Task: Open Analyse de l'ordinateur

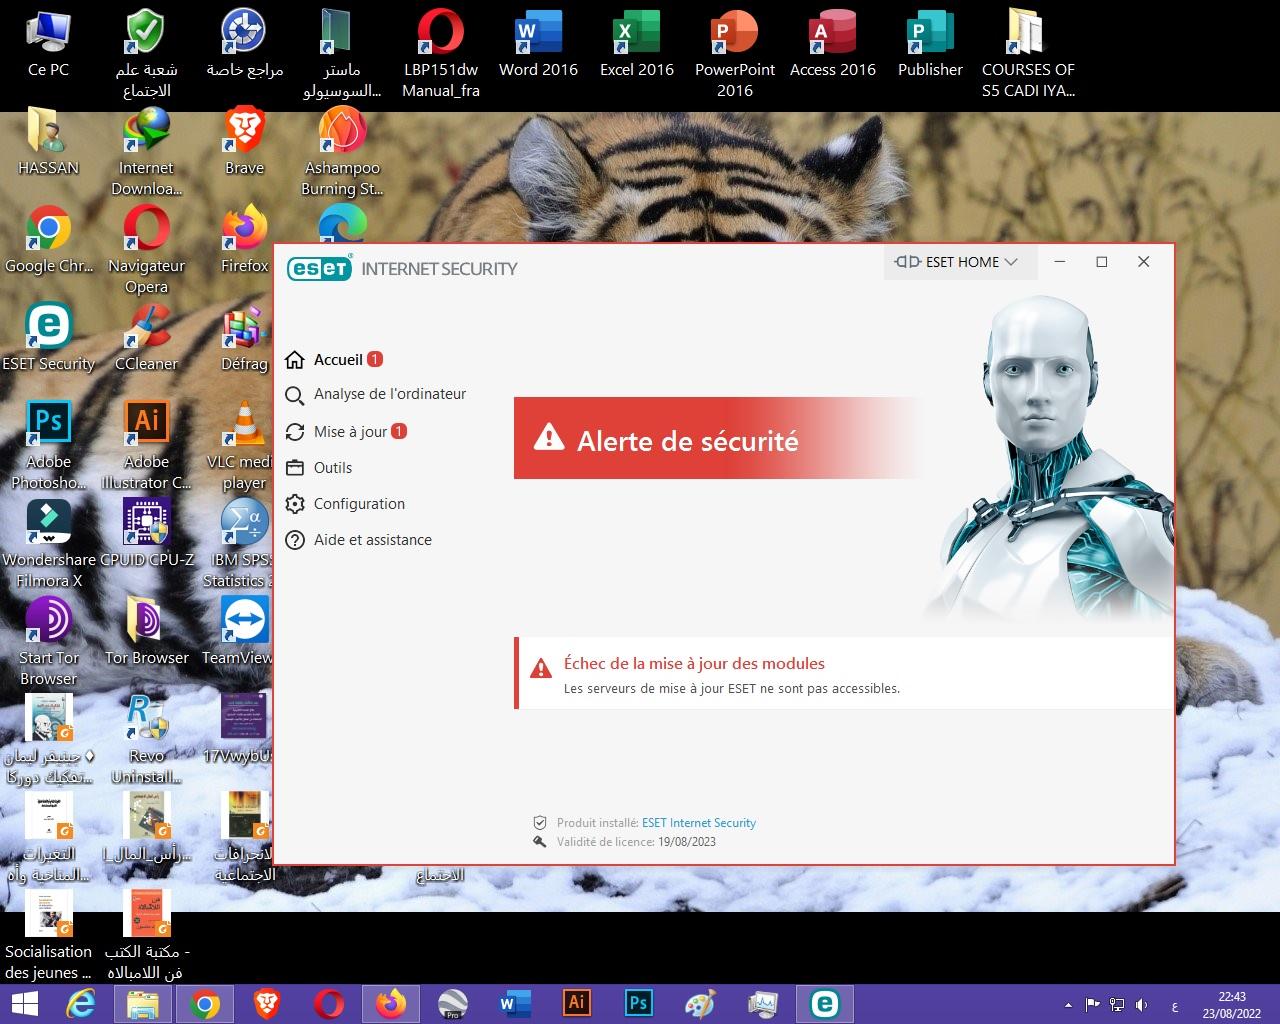Action: pyautogui.click(x=376, y=394)
